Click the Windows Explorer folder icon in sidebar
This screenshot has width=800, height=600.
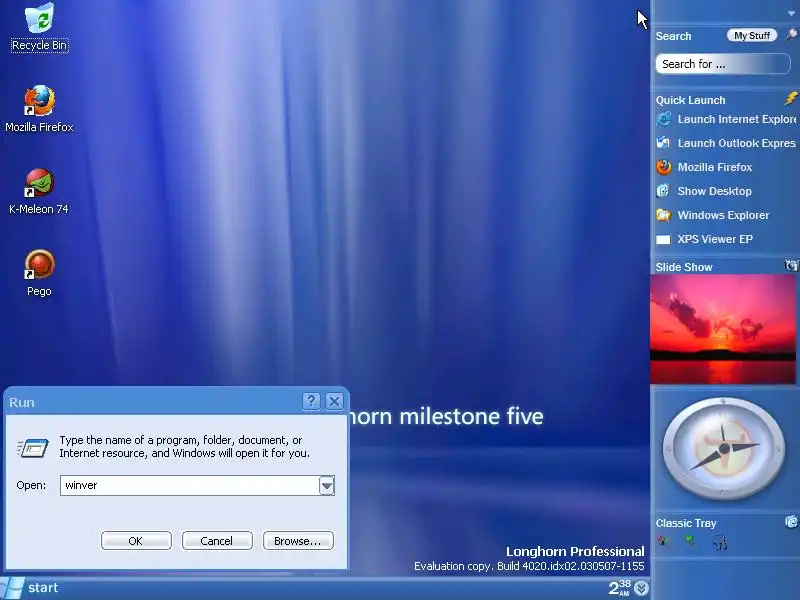point(664,215)
